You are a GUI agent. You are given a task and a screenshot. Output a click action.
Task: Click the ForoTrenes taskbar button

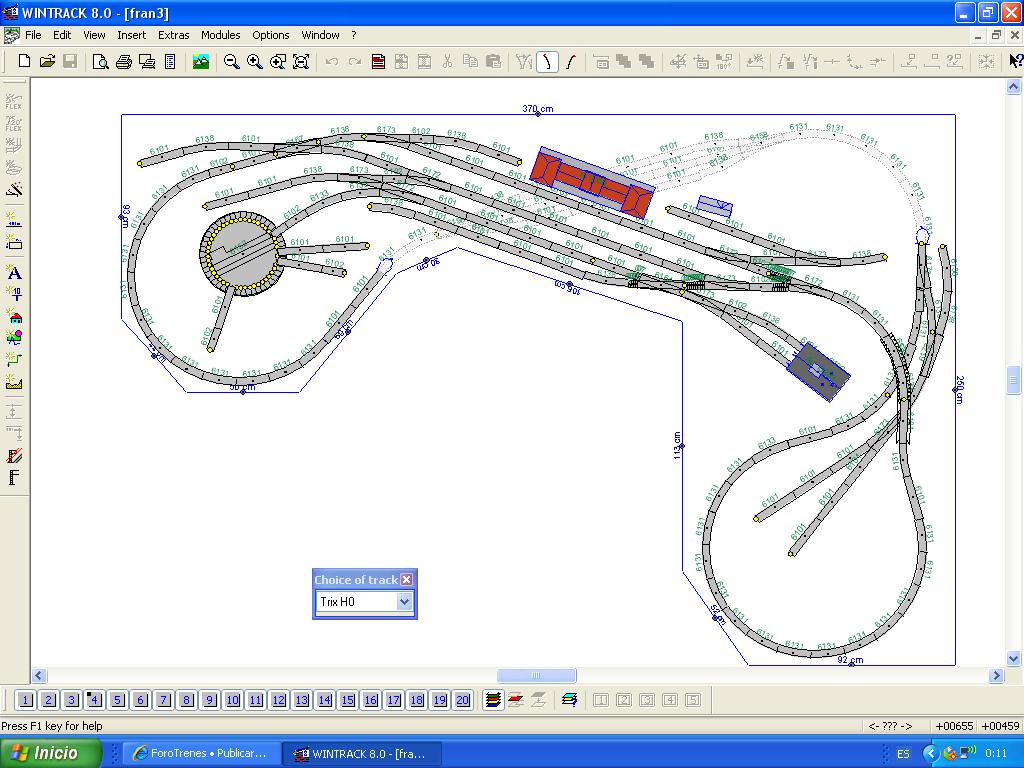(203, 753)
